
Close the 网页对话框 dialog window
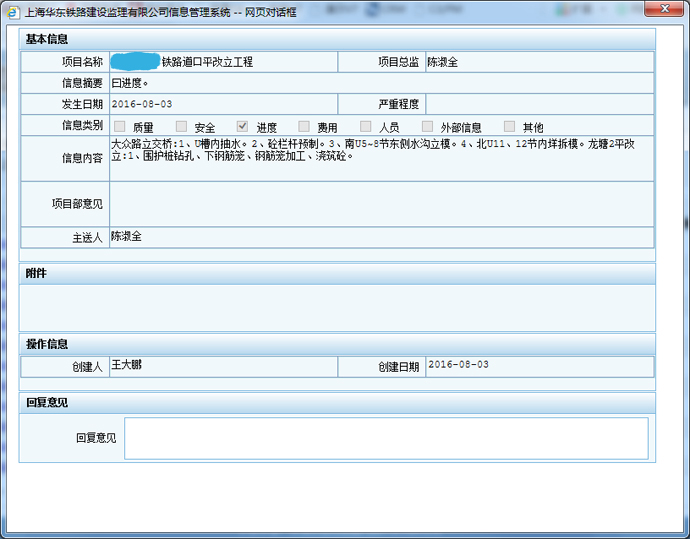click(660, 10)
